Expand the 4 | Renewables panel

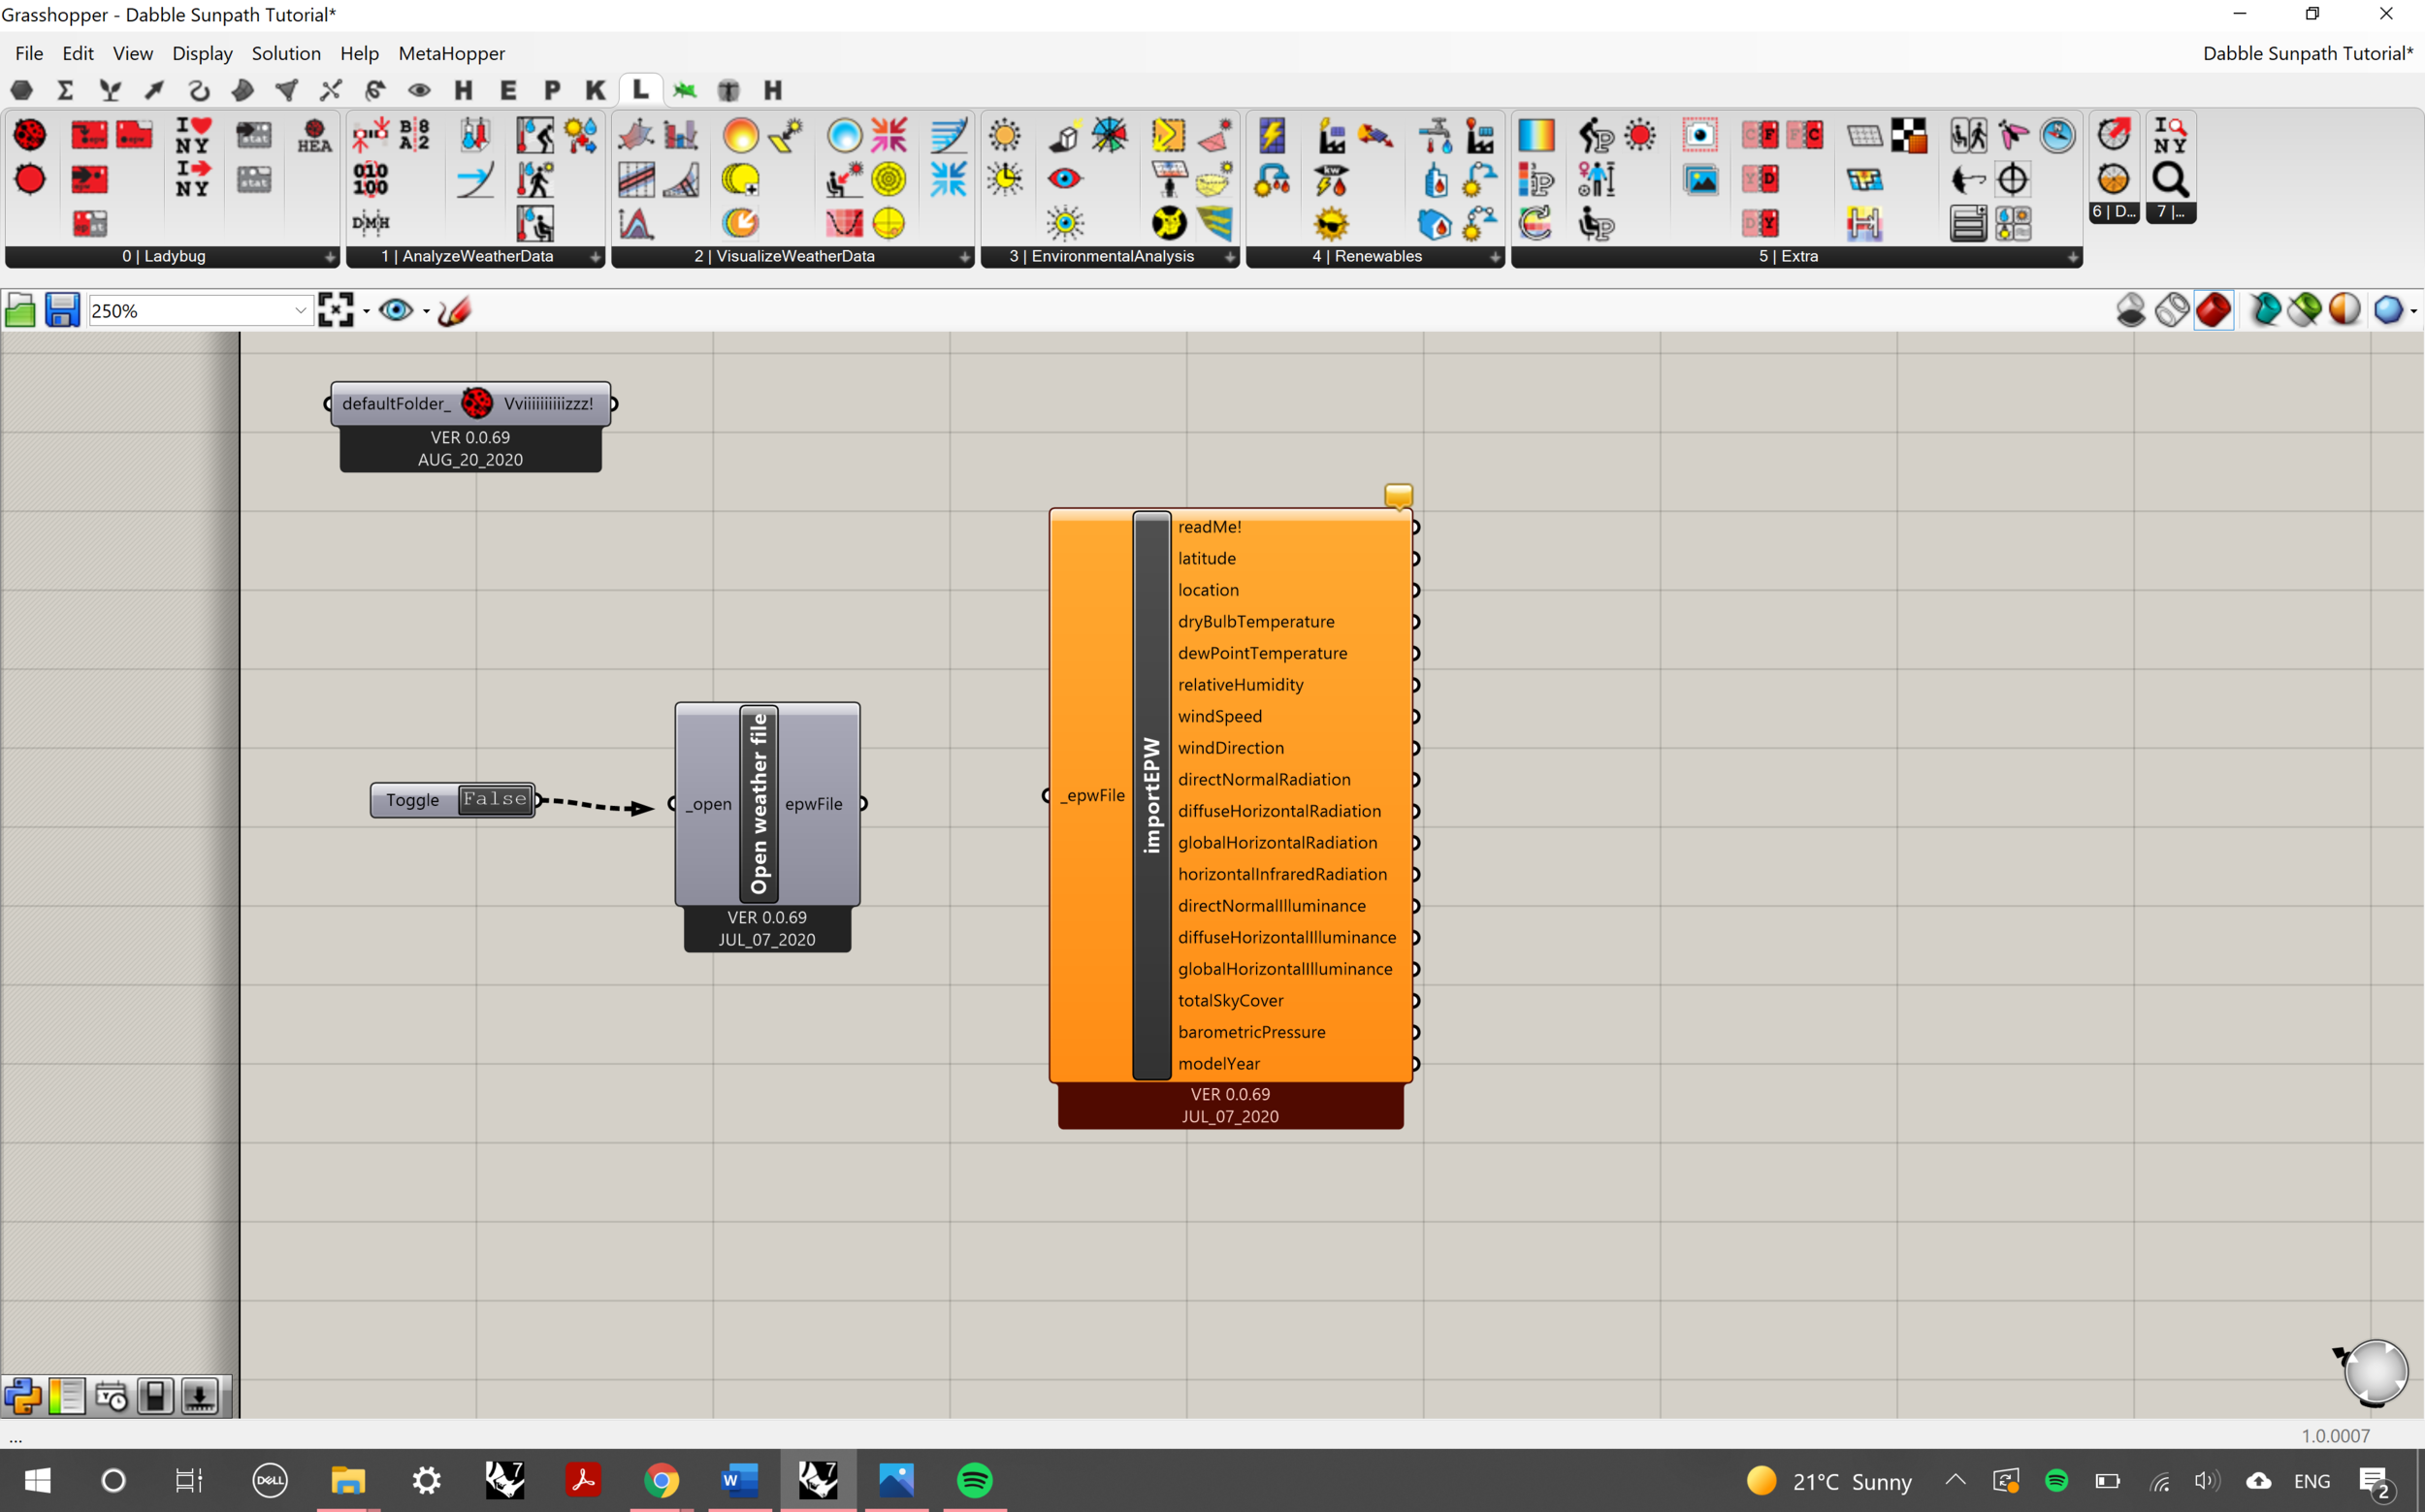tap(1495, 257)
